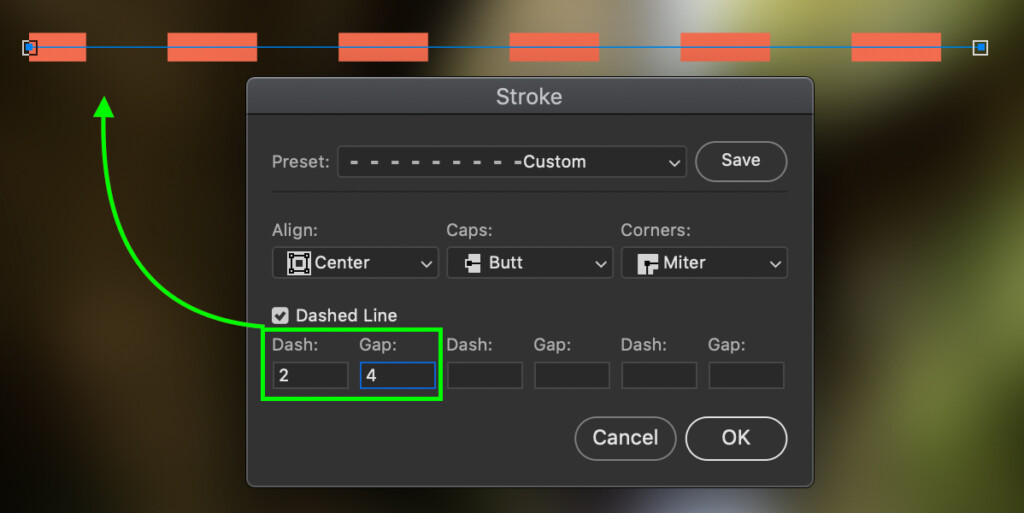The height and width of the screenshot is (513, 1024).
Task: Click the Save preset button
Action: [741, 161]
